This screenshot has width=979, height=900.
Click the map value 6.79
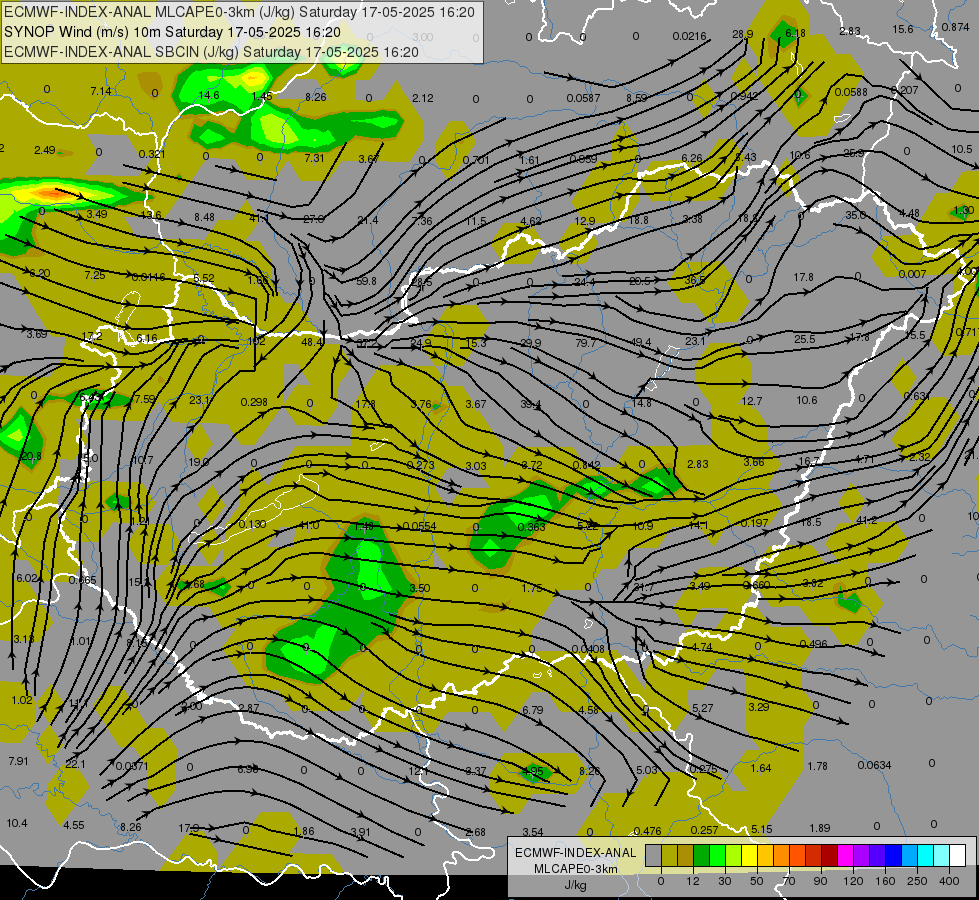533,711
